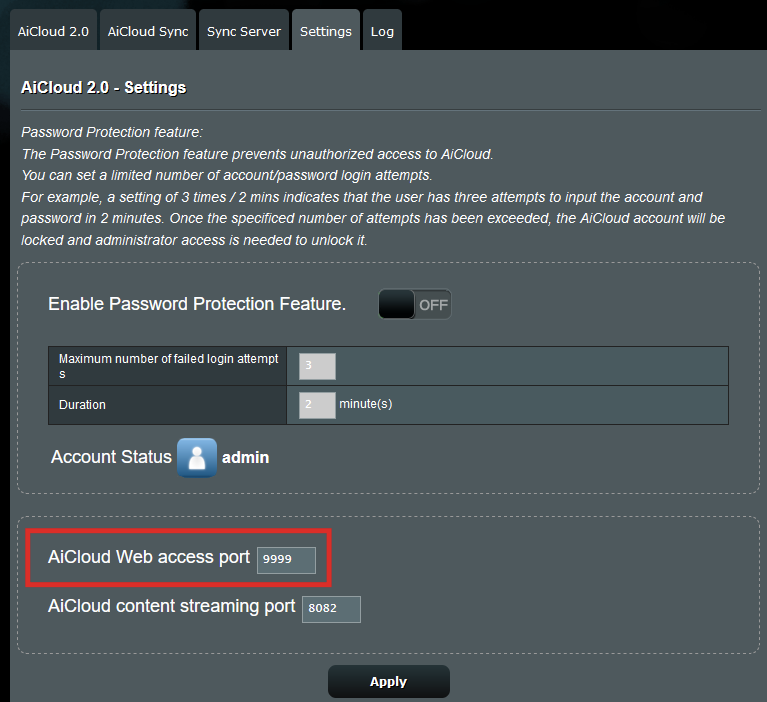This screenshot has height=702, width=767.
Task: Click the AiCloud 2.0 - Settings heading
Action: tap(104, 88)
